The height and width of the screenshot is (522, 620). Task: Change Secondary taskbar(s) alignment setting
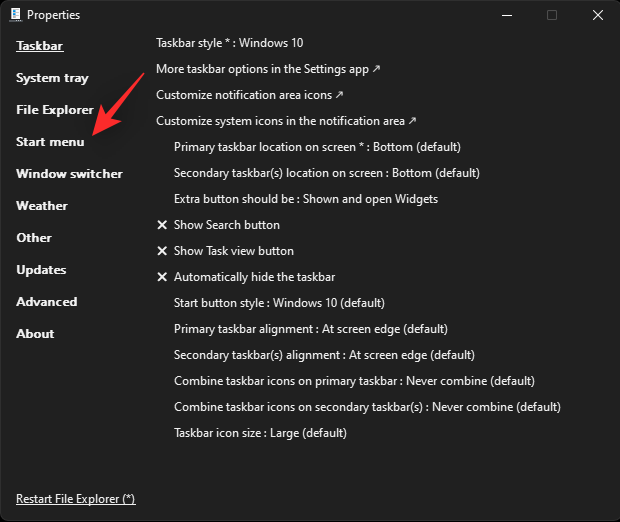pyautogui.click(x=324, y=355)
